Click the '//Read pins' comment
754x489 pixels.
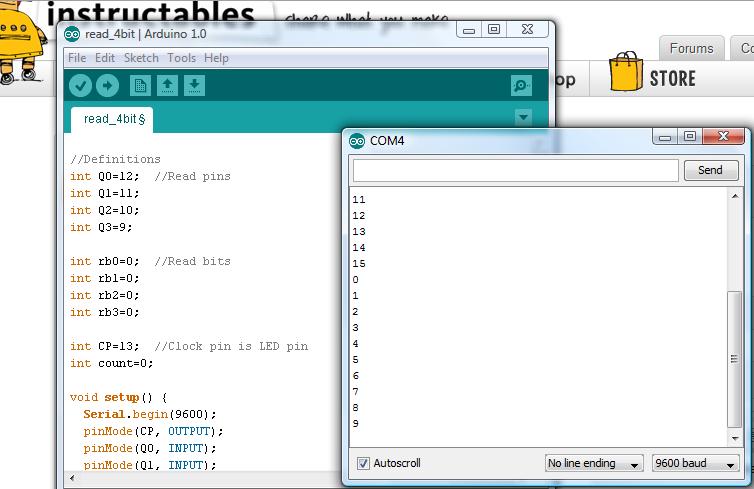point(192,176)
